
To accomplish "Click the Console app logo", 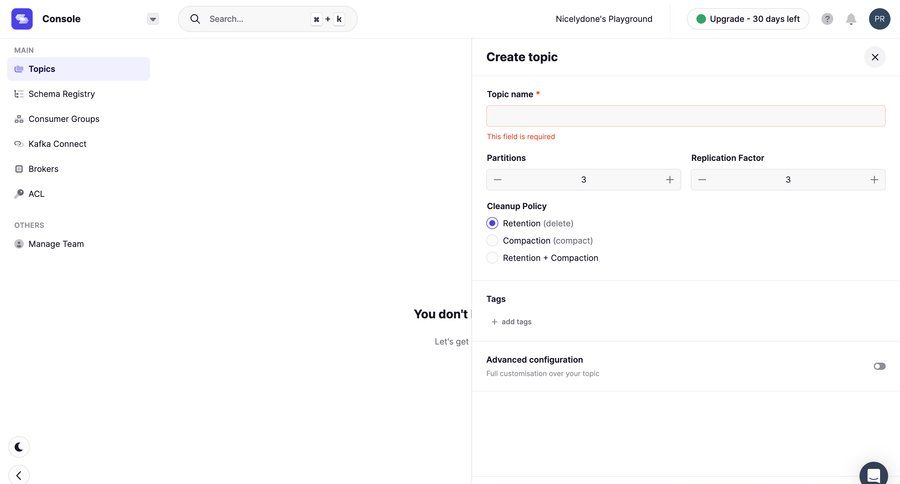I will pyautogui.click(x=22, y=19).
